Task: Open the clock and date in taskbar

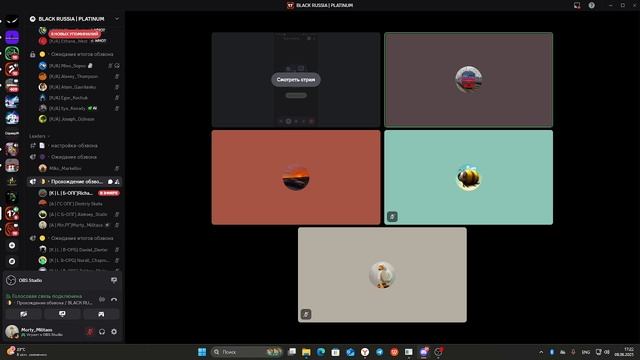Action: tap(624, 352)
